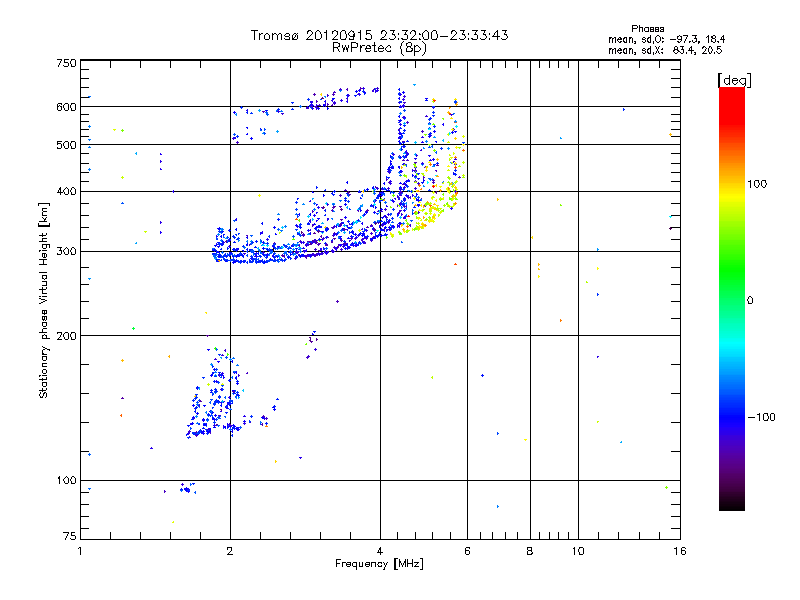Screen dimensions: 800x600
Task: Click the plot title 'Tromsø 20120915 23:32:00-23:33:43'
Action: 379,35
